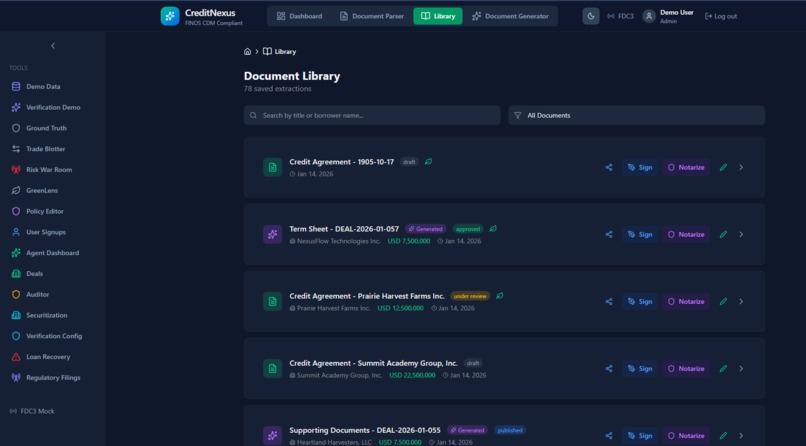Open Securitization tool
The width and height of the screenshot is (806, 446).
pyautogui.click(x=47, y=315)
